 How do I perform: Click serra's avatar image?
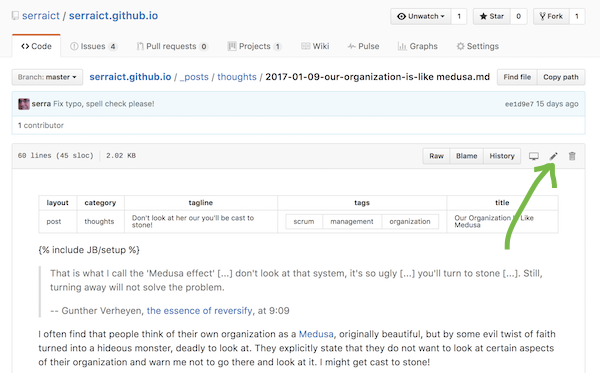[24, 104]
